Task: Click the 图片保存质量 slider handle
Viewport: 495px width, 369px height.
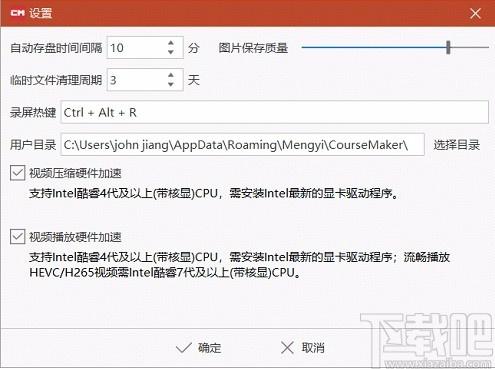Action: click(448, 47)
